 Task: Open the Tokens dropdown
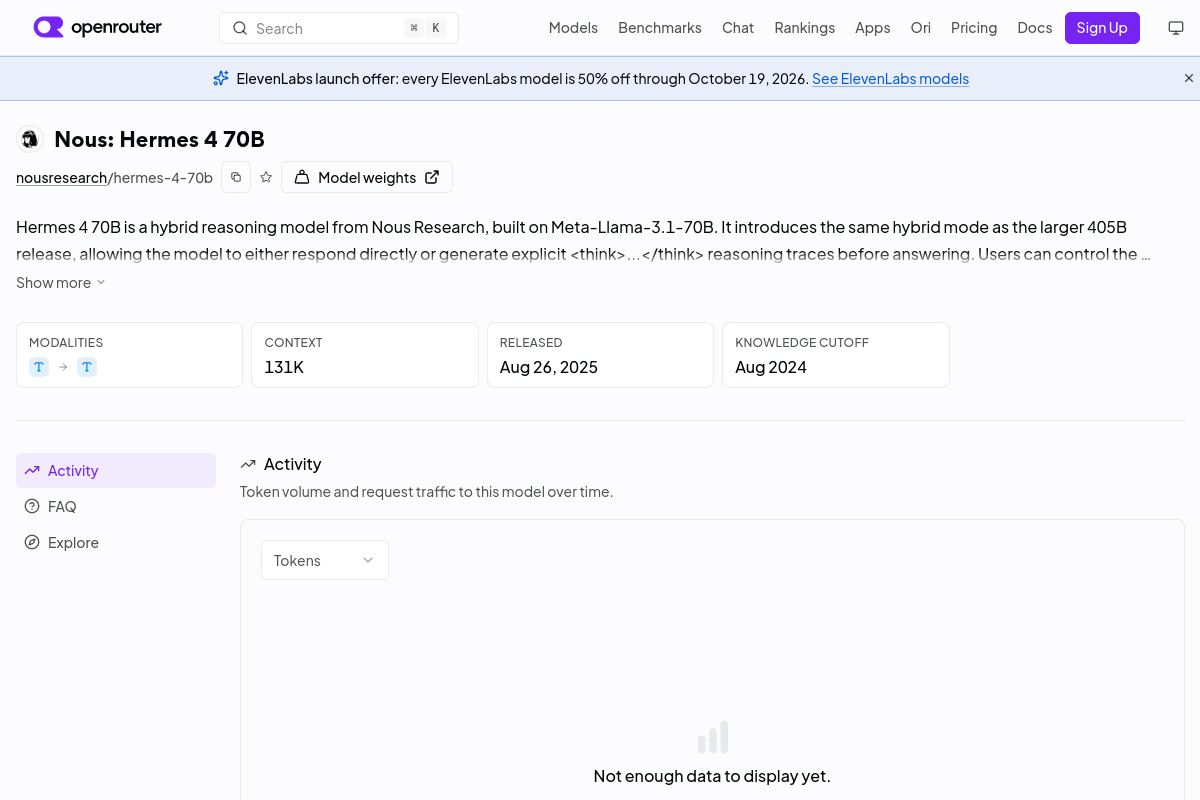pyautogui.click(x=325, y=560)
